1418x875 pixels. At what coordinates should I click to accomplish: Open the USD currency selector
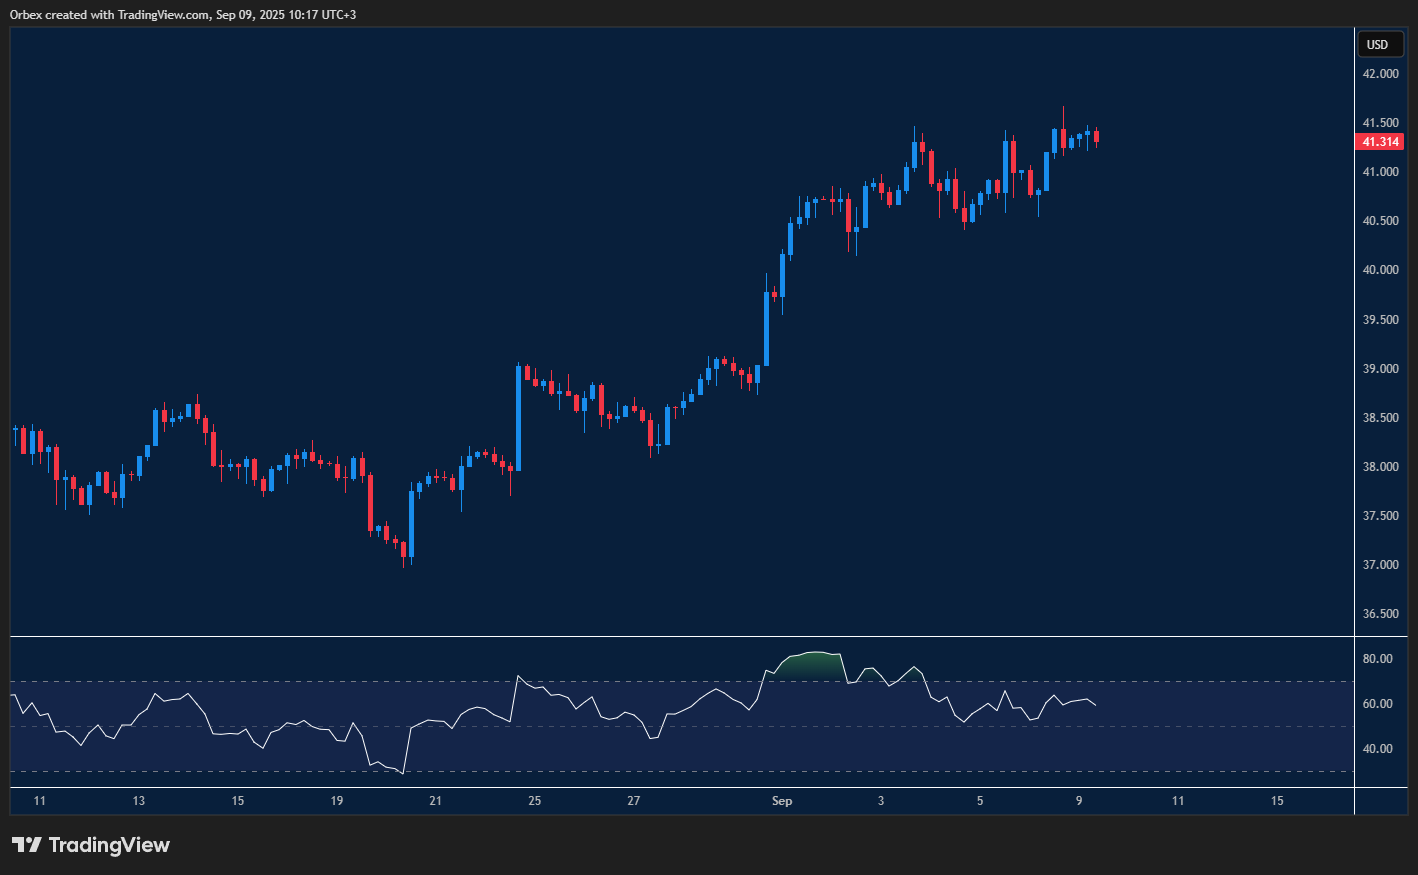(1379, 44)
